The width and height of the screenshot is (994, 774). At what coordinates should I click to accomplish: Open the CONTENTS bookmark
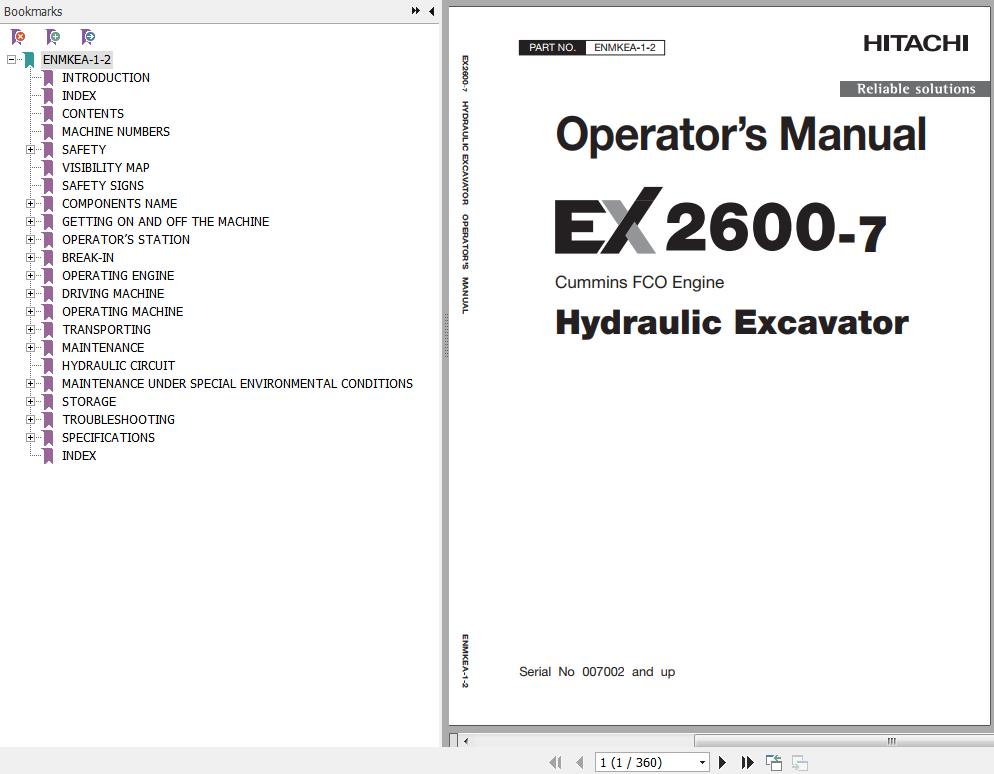click(x=93, y=113)
